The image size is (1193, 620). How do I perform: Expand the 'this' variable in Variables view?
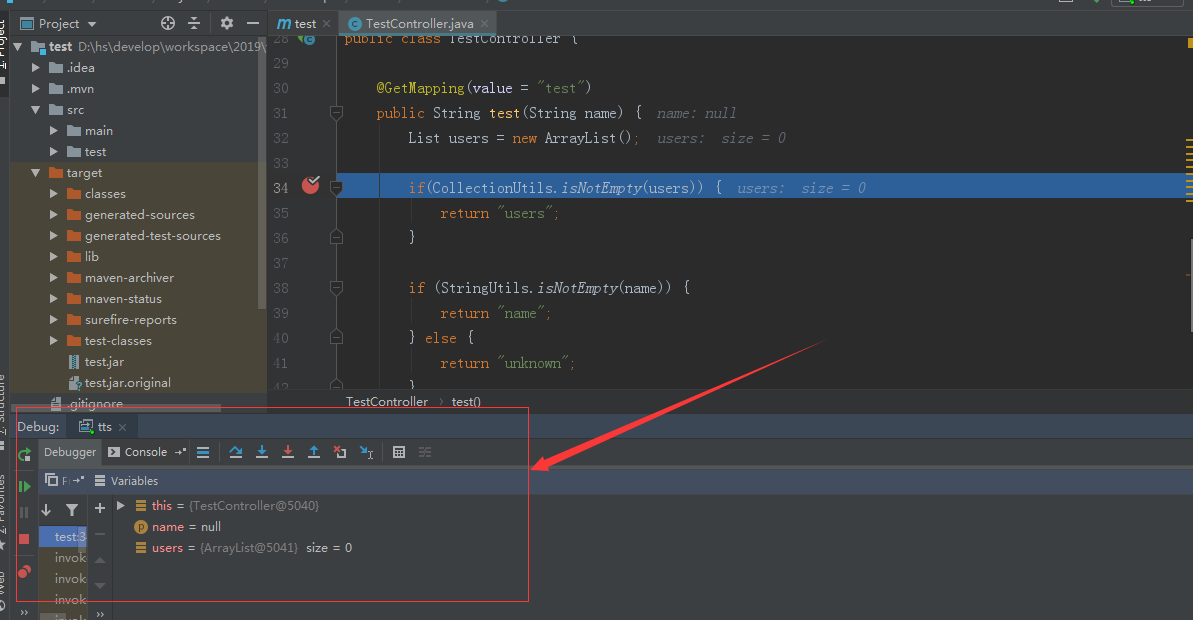pos(119,506)
